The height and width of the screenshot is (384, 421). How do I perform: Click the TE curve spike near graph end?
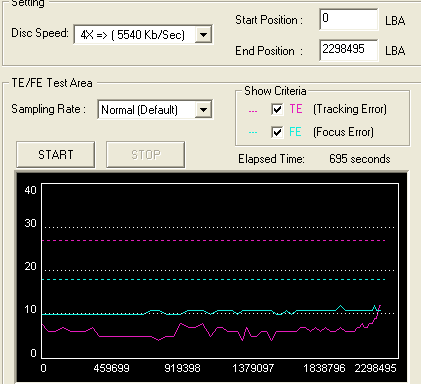pyautogui.click(x=378, y=312)
